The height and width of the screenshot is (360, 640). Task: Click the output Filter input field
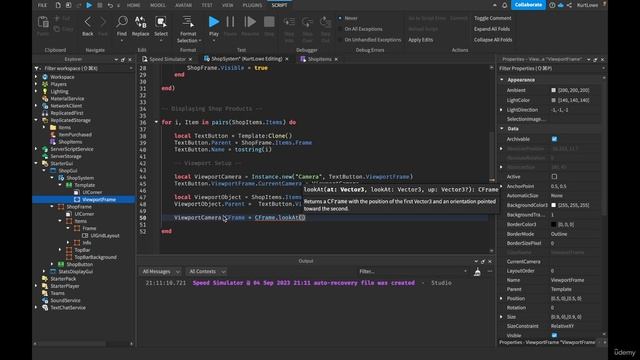(412, 271)
